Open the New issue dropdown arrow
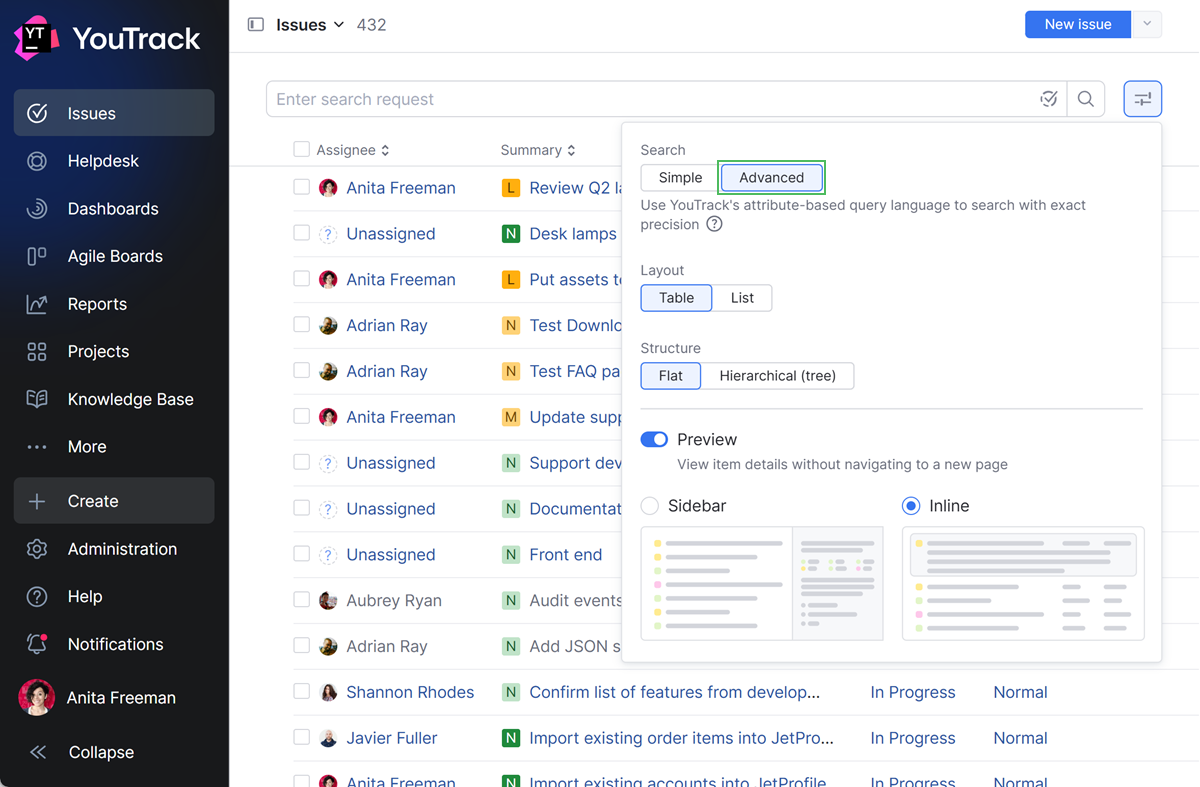This screenshot has width=1200, height=787. pyautogui.click(x=1147, y=24)
